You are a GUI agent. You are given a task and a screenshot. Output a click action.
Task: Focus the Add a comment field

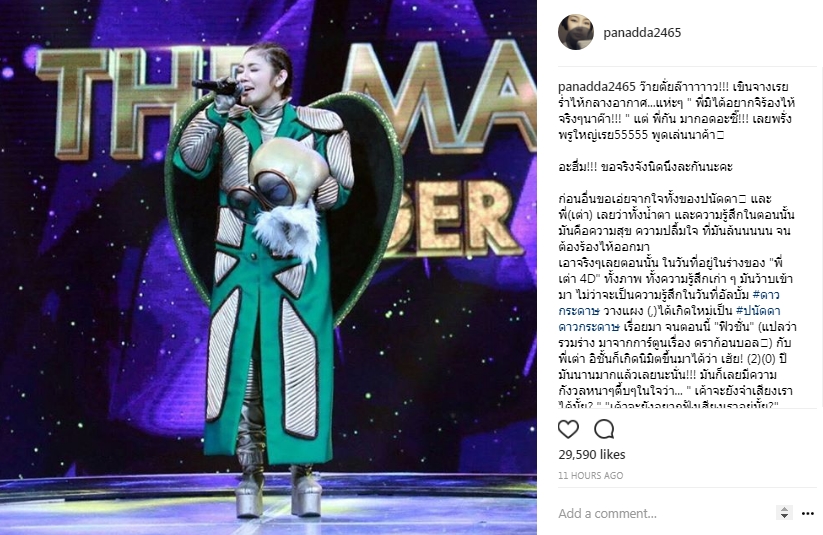tap(661, 513)
